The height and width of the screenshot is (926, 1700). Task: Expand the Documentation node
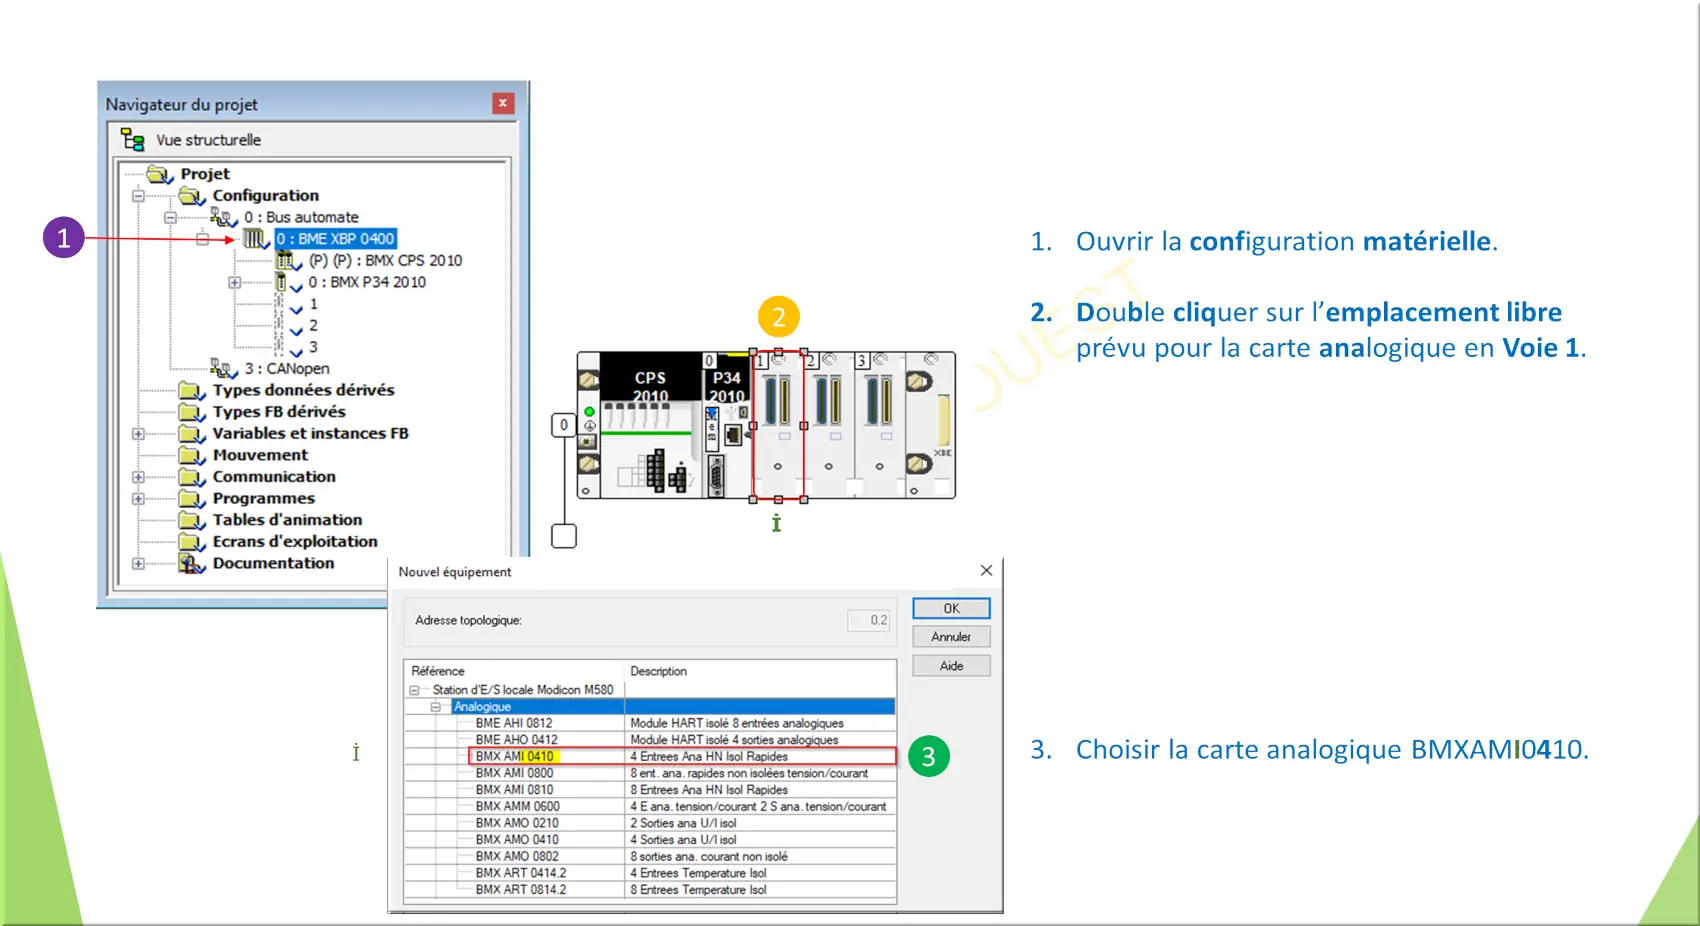coord(138,564)
